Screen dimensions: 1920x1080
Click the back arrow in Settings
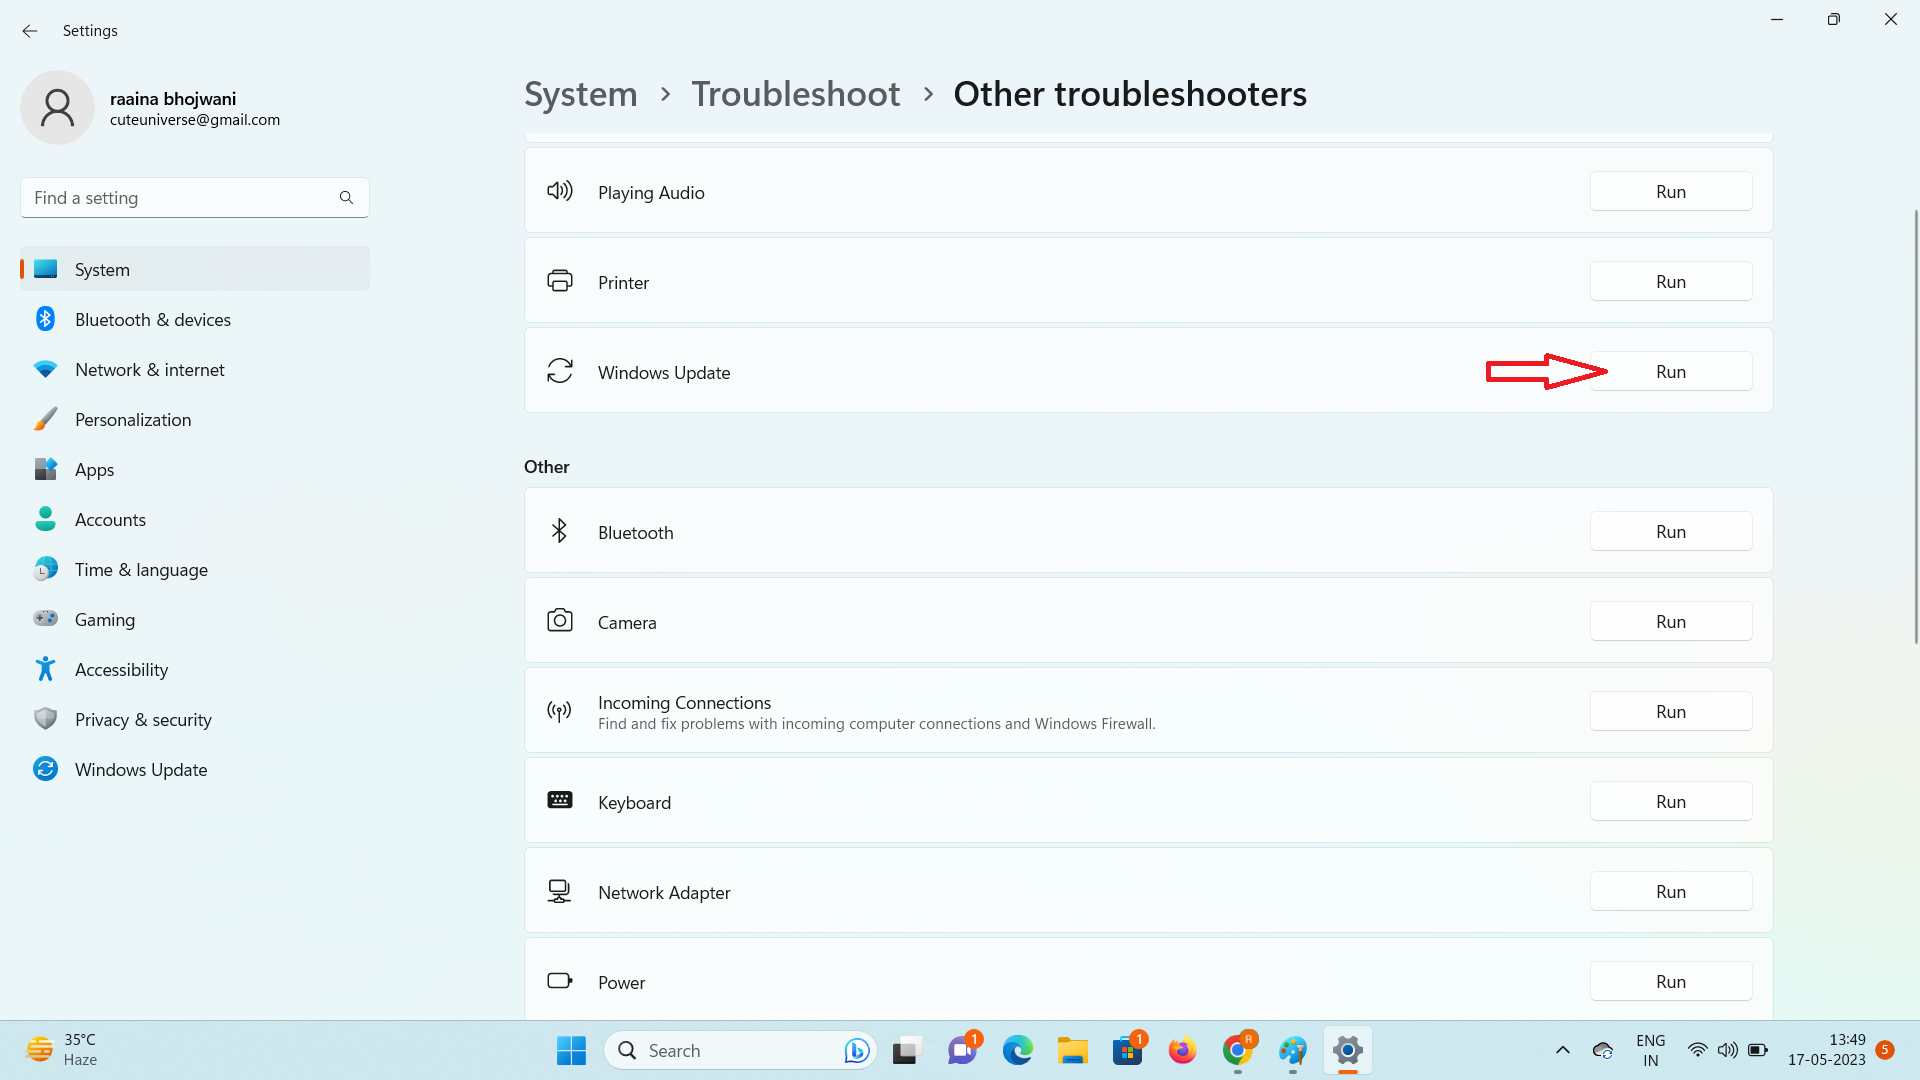click(x=30, y=31)
